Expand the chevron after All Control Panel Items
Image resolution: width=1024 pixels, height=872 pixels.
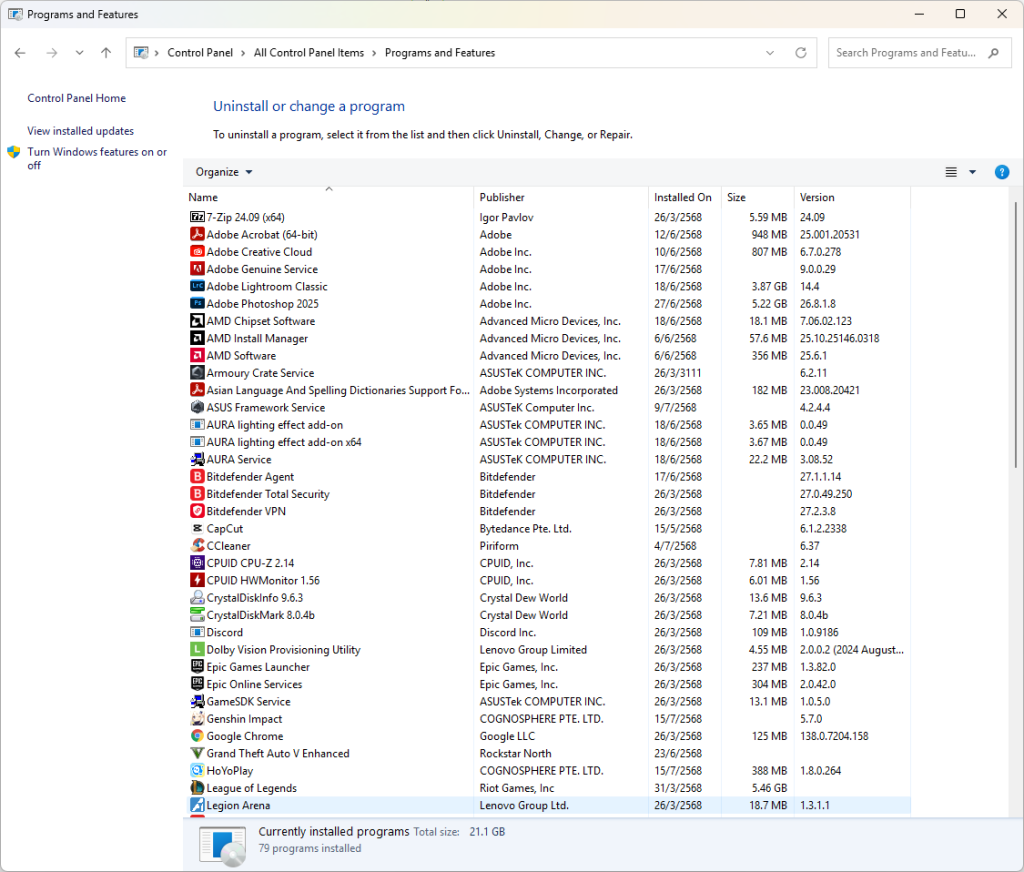pos(374,53)
